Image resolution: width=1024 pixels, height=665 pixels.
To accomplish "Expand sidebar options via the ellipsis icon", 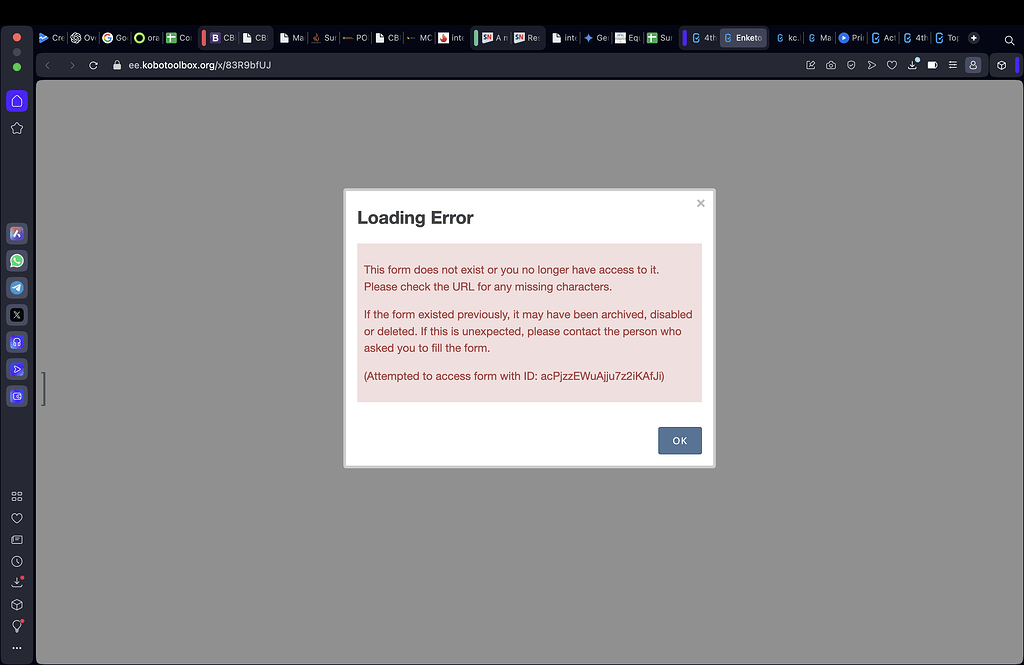I will (16, 646).
